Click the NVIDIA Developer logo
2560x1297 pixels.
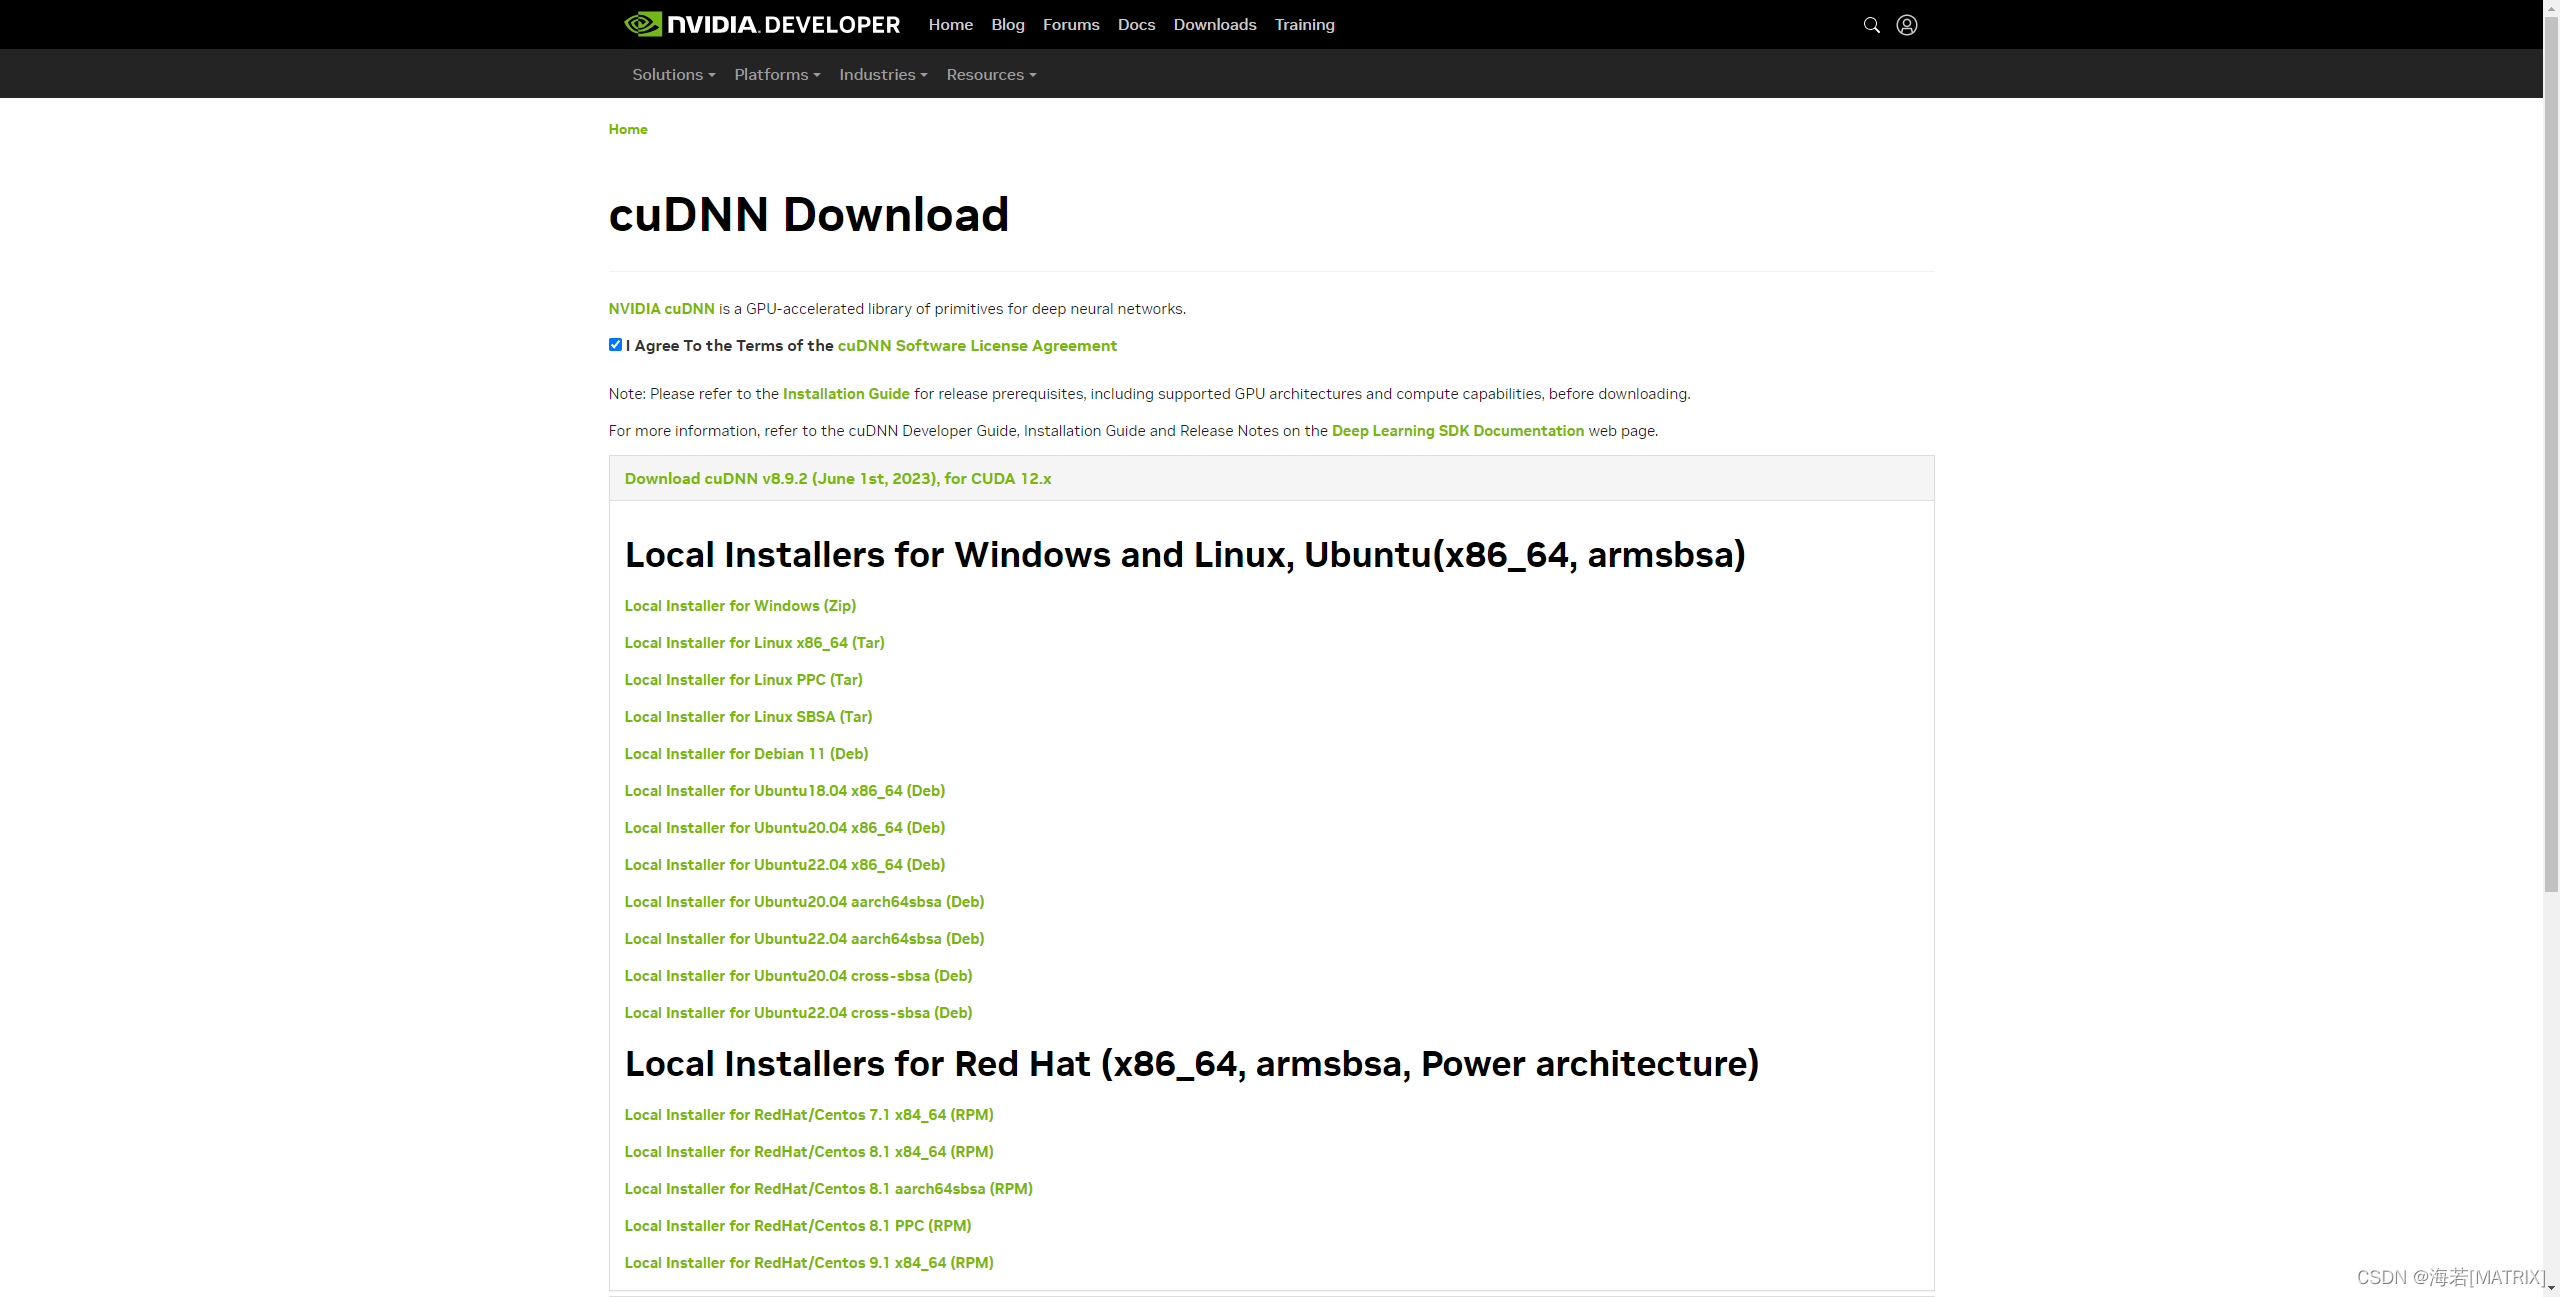point(762,24)
